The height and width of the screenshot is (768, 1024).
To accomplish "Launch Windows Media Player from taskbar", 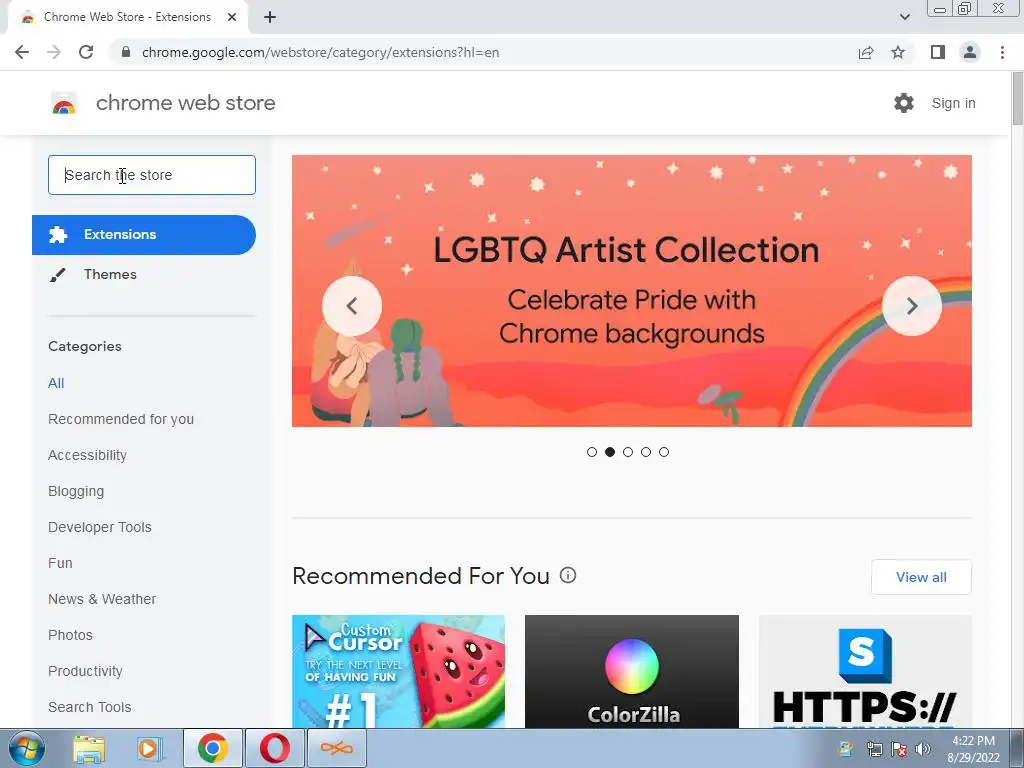I will [148, 748].
